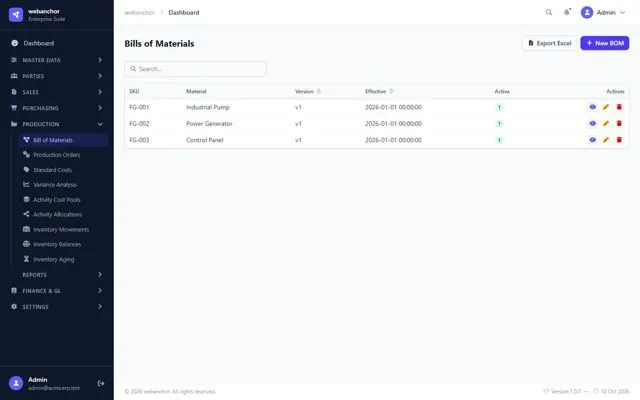Expand the Parties section

pos(57,76)
